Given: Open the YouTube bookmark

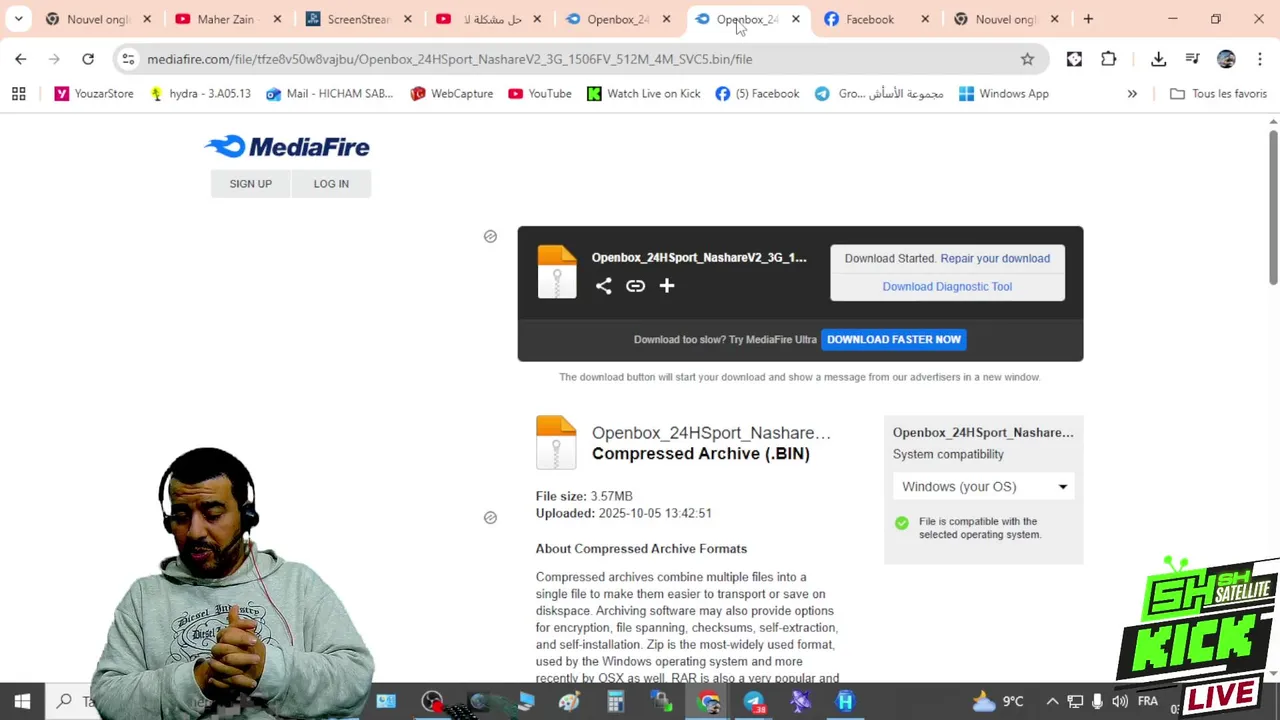Looking at the screenshot, I should [540, 94].
